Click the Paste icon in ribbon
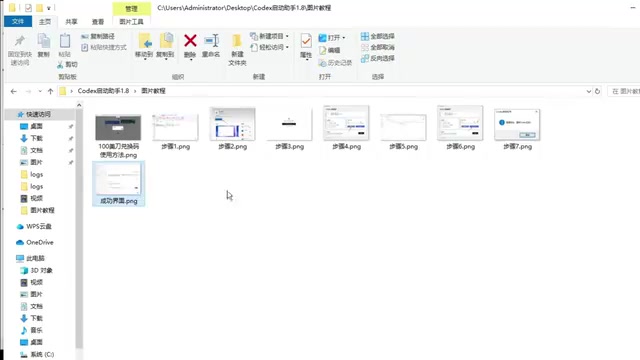640x360 pixels. (x=64, y=41)
